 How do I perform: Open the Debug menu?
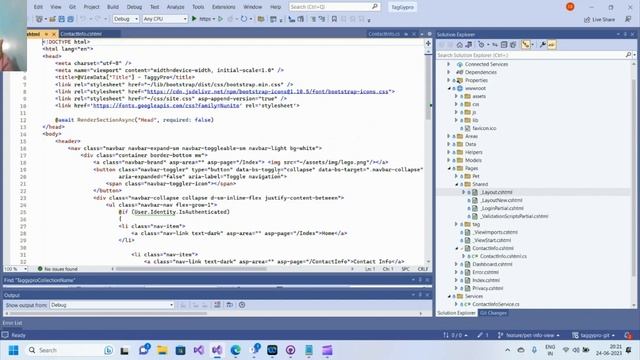[x=134, y=7]
